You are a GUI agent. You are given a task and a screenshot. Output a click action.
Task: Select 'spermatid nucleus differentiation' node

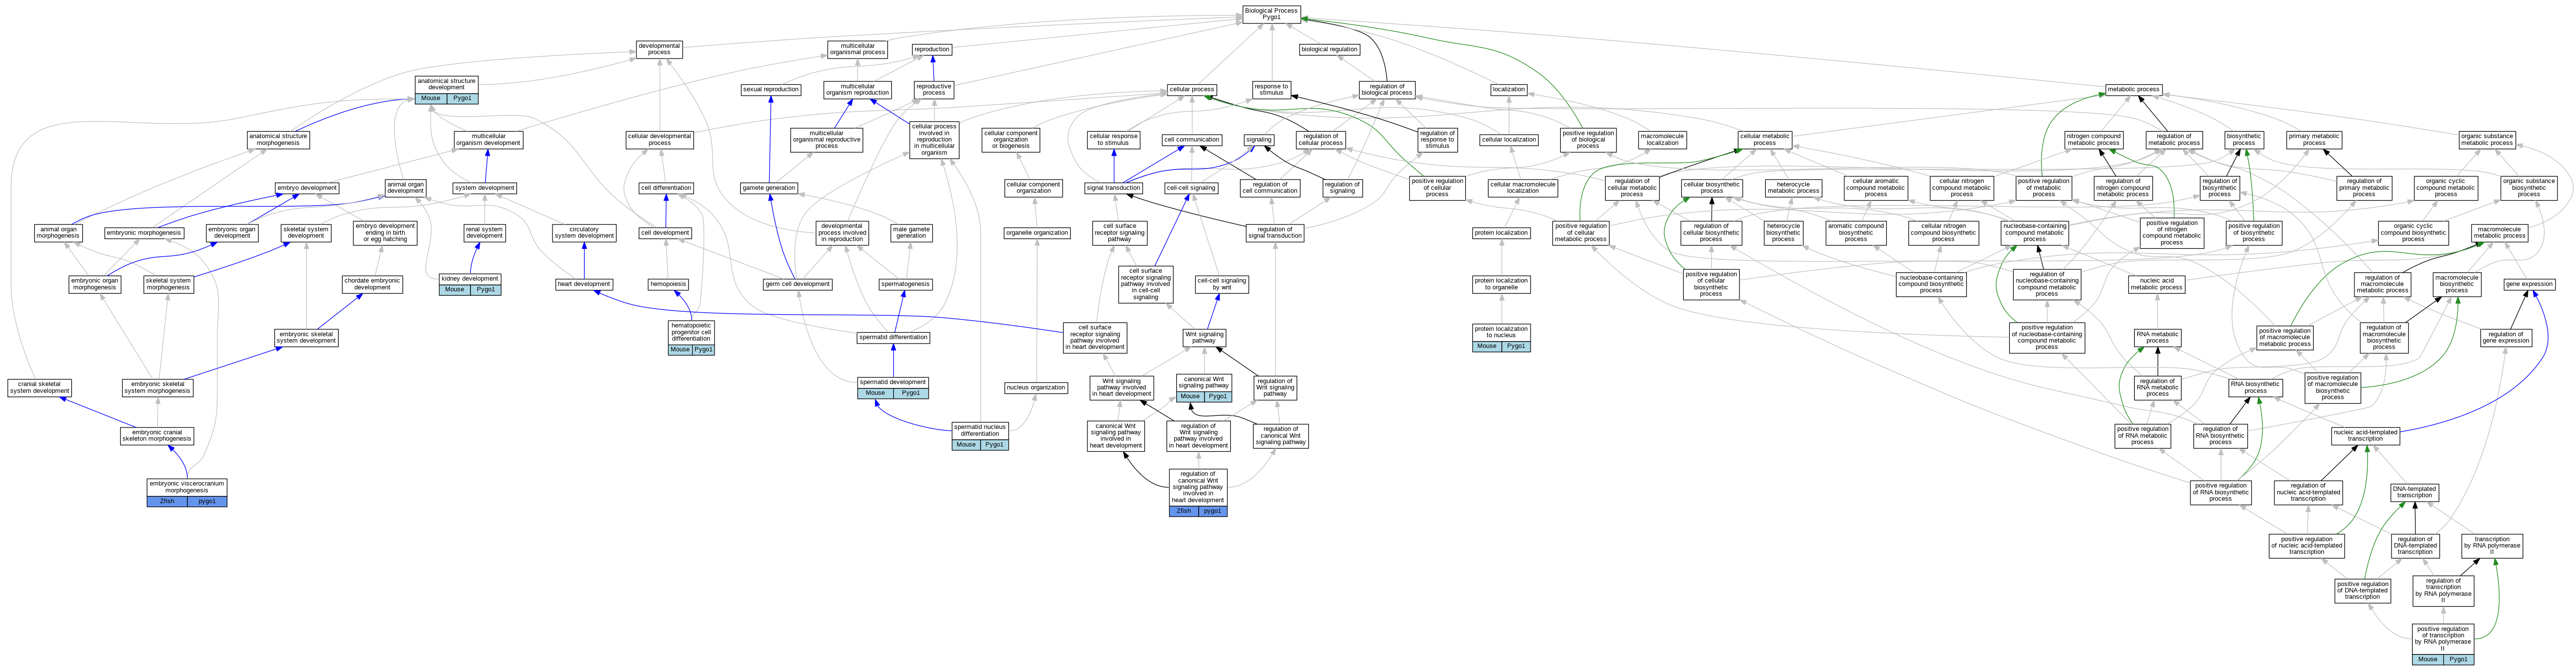980,436
